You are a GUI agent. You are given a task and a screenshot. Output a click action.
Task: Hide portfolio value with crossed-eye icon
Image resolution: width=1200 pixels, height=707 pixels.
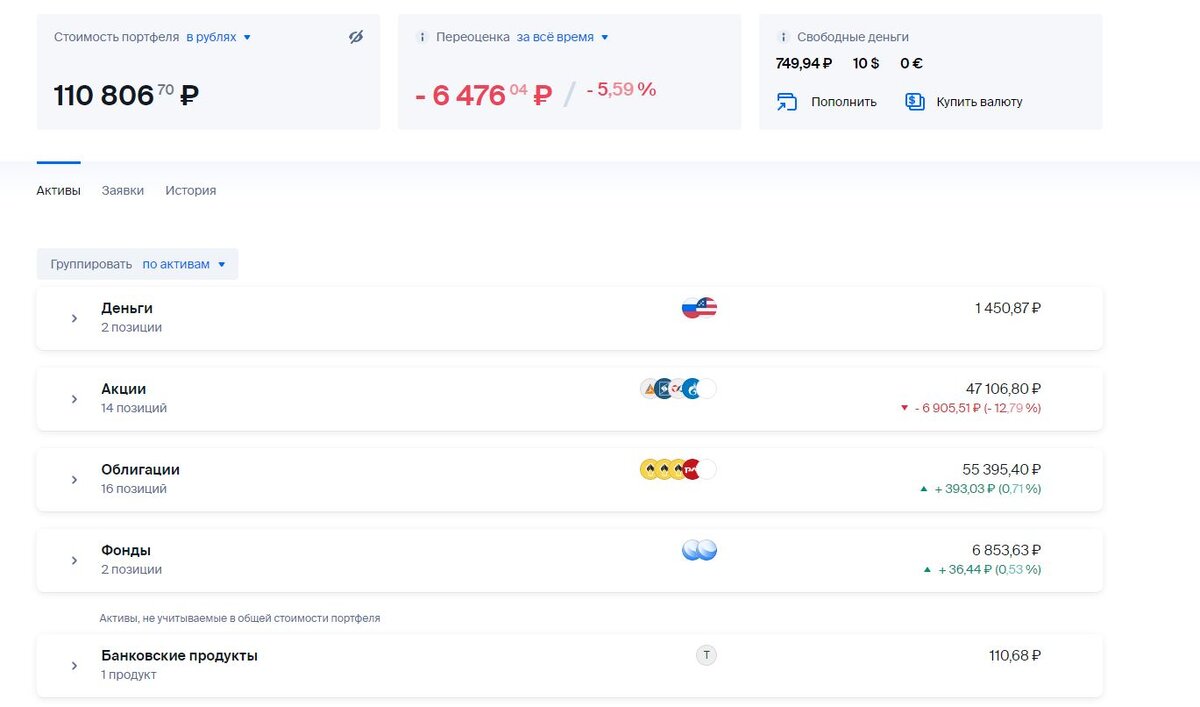point(356,37)
